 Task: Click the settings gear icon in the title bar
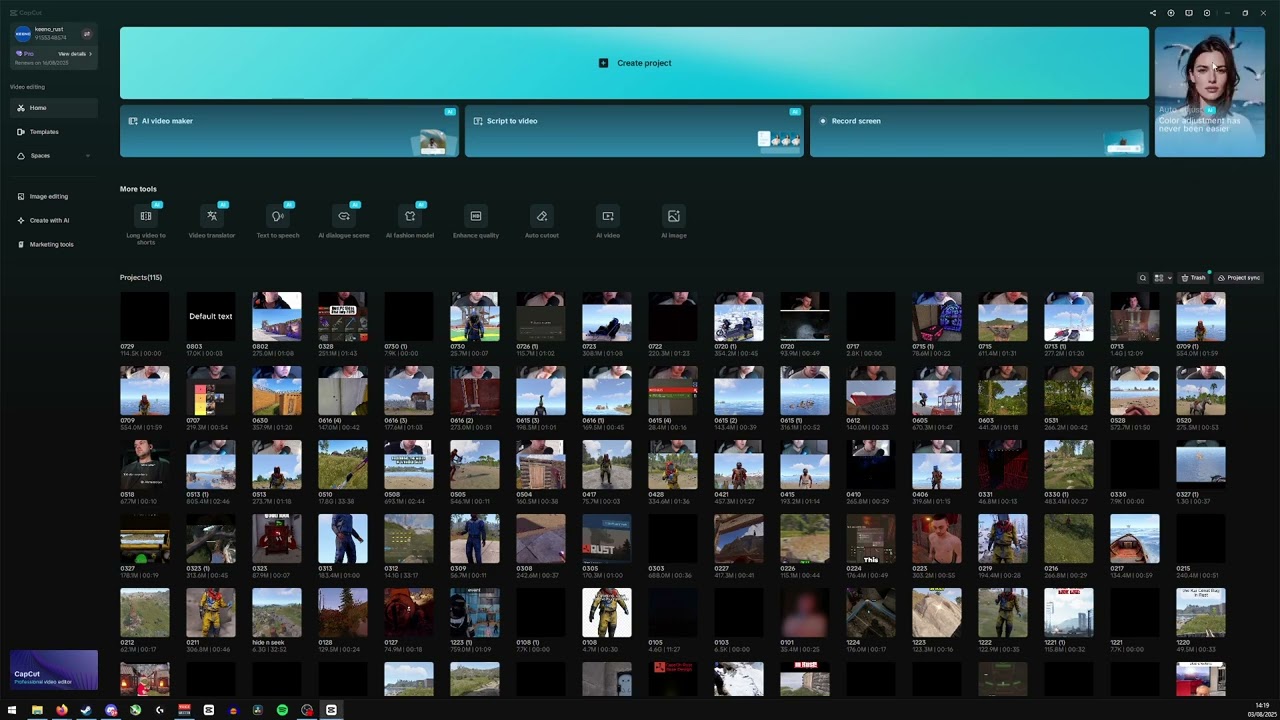click(x=1207, y=13)
